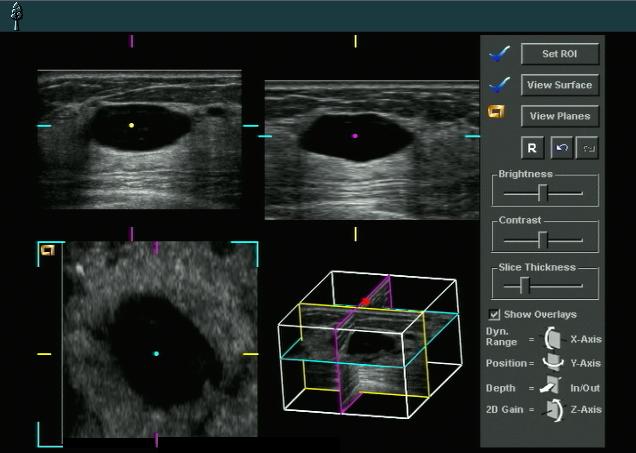The image size is (636, 453).
Task: Click the Z-Axis rotation icon
Action: (554, 410)
